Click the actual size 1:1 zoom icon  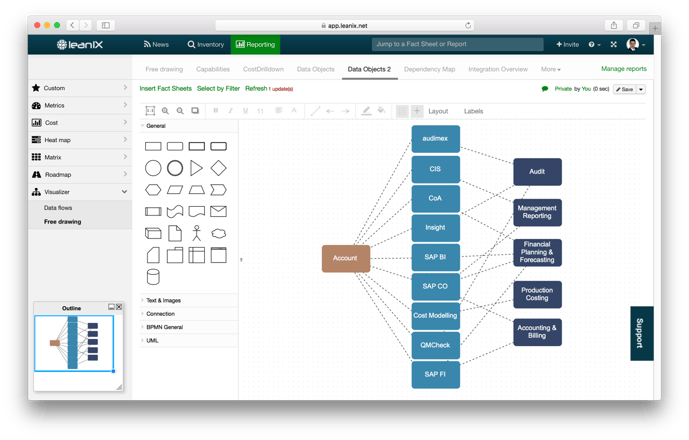pyautogui.click(x=150, y=111)
